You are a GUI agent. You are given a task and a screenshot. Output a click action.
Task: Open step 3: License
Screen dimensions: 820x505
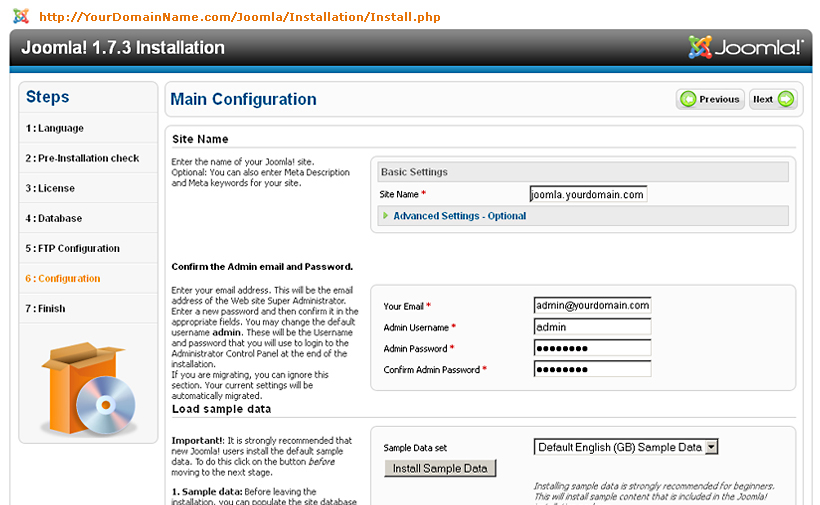click(50, 188)
